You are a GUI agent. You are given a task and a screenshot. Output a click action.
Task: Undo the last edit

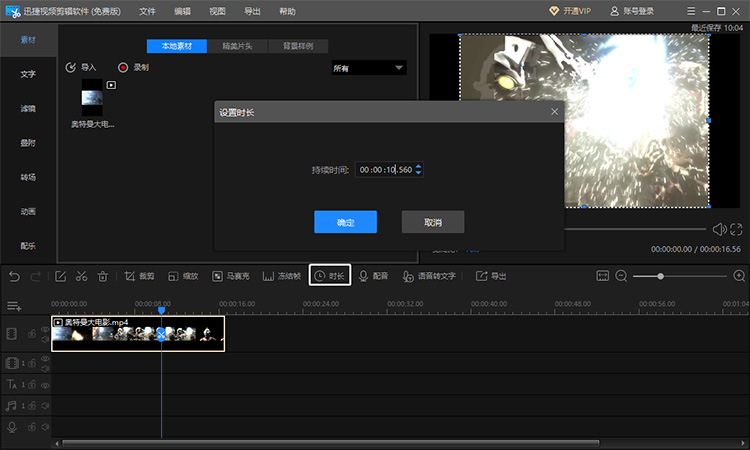14,276
